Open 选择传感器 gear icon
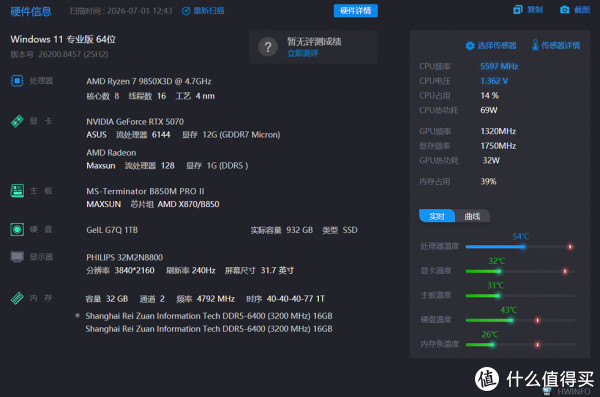This screenshot has height=397, width=600. coord(470,46)
